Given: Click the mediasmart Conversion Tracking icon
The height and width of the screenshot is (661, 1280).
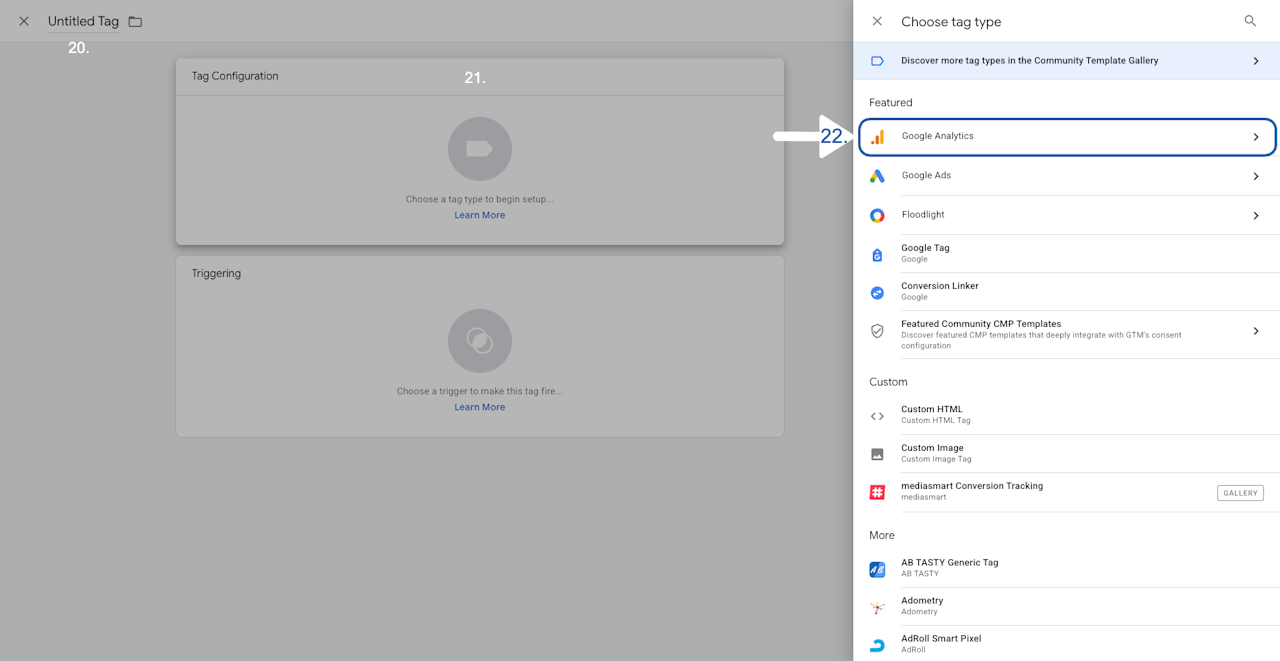Looking at the screenshot, I should click(x=877, y=492).
